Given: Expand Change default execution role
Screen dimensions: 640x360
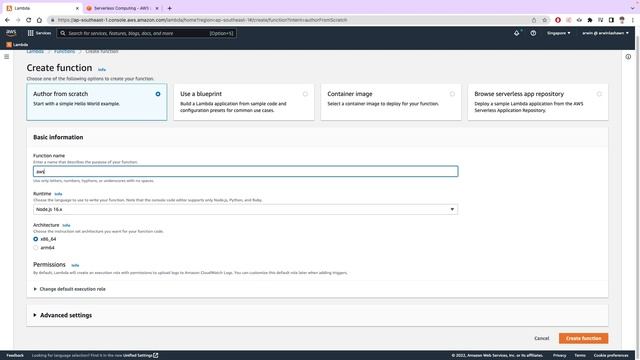Looking at the screenshot, I should pyautogui.click(x=69, y=289).
